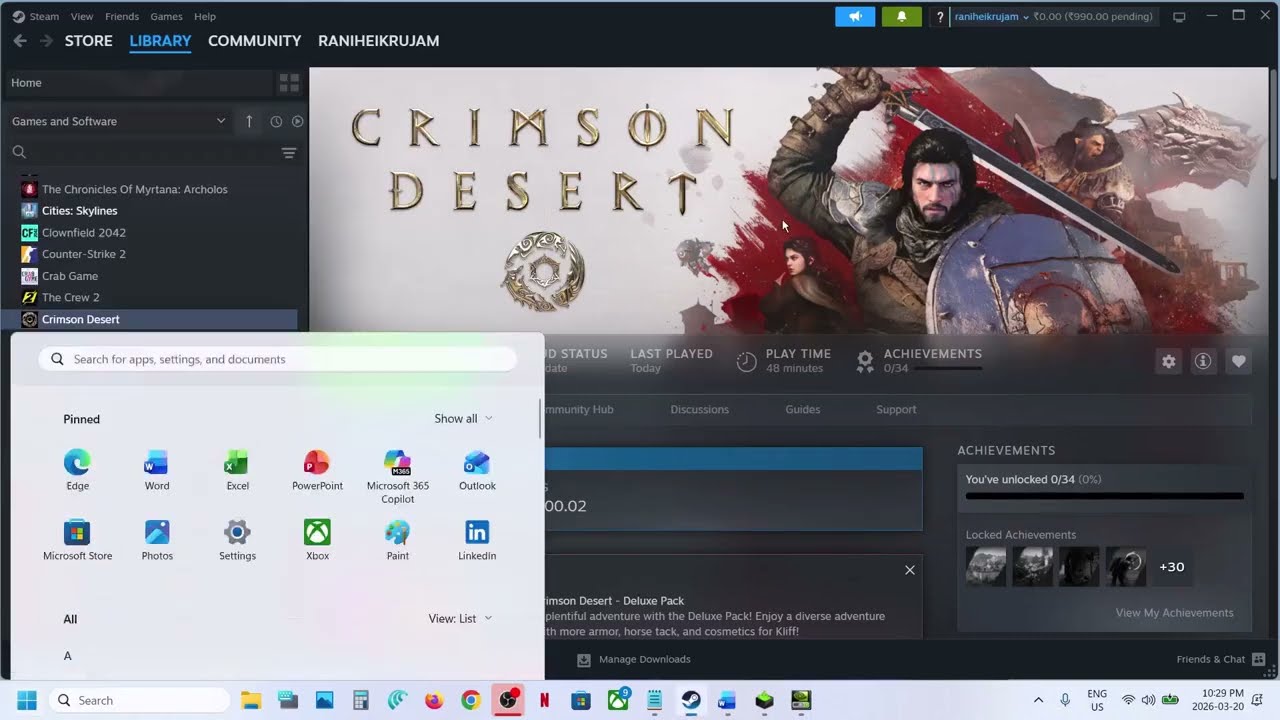Add Crimson Desert to favorites heart
Screen dimensions: 1280x720
[x=1238, y=362]
